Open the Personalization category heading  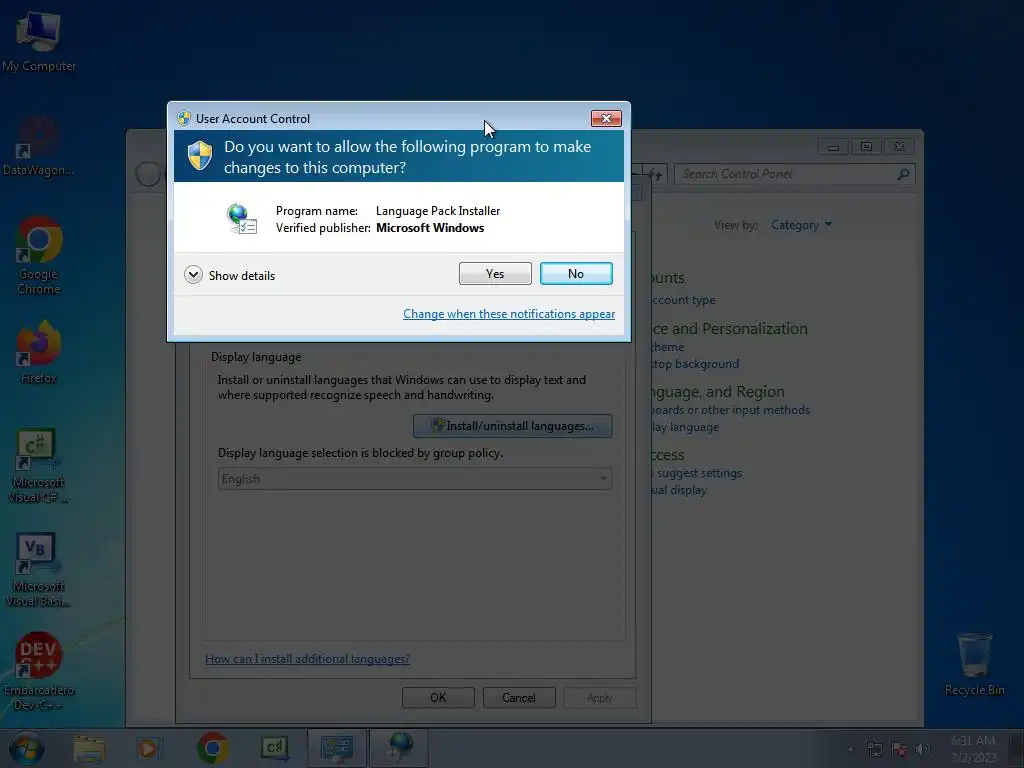(729, 328)
